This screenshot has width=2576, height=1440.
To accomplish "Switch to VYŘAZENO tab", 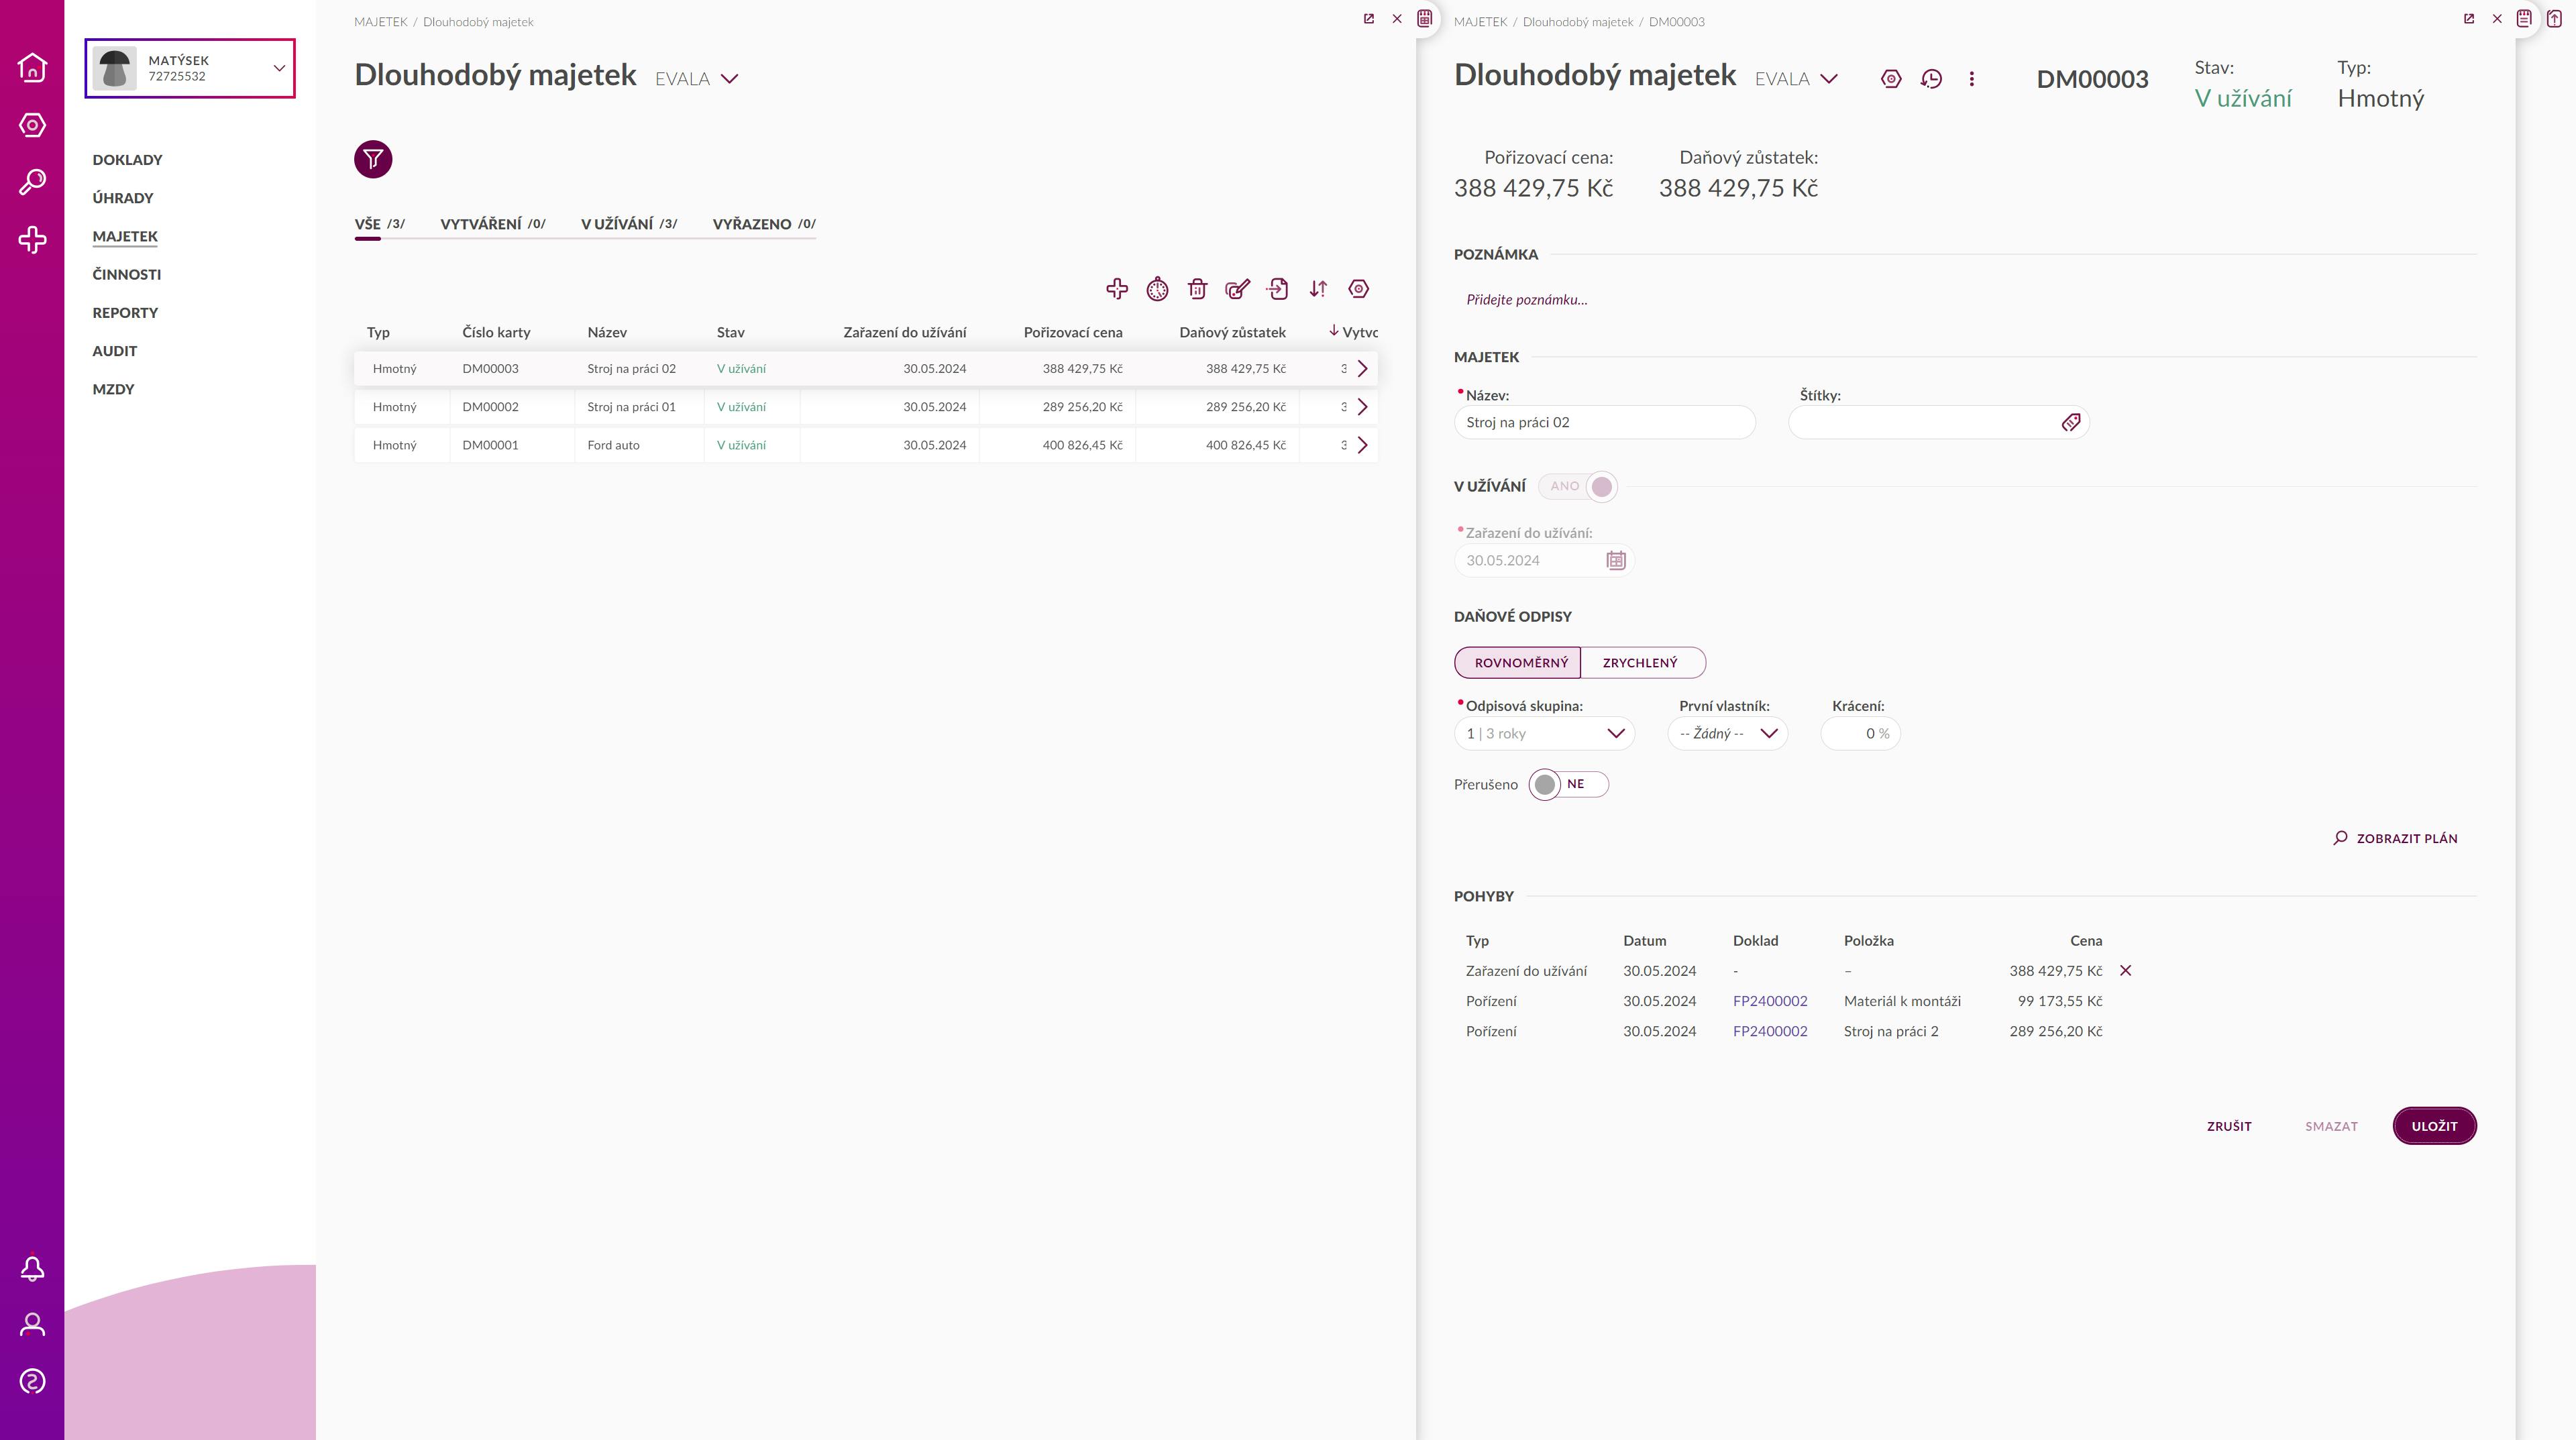I will 764,224.
